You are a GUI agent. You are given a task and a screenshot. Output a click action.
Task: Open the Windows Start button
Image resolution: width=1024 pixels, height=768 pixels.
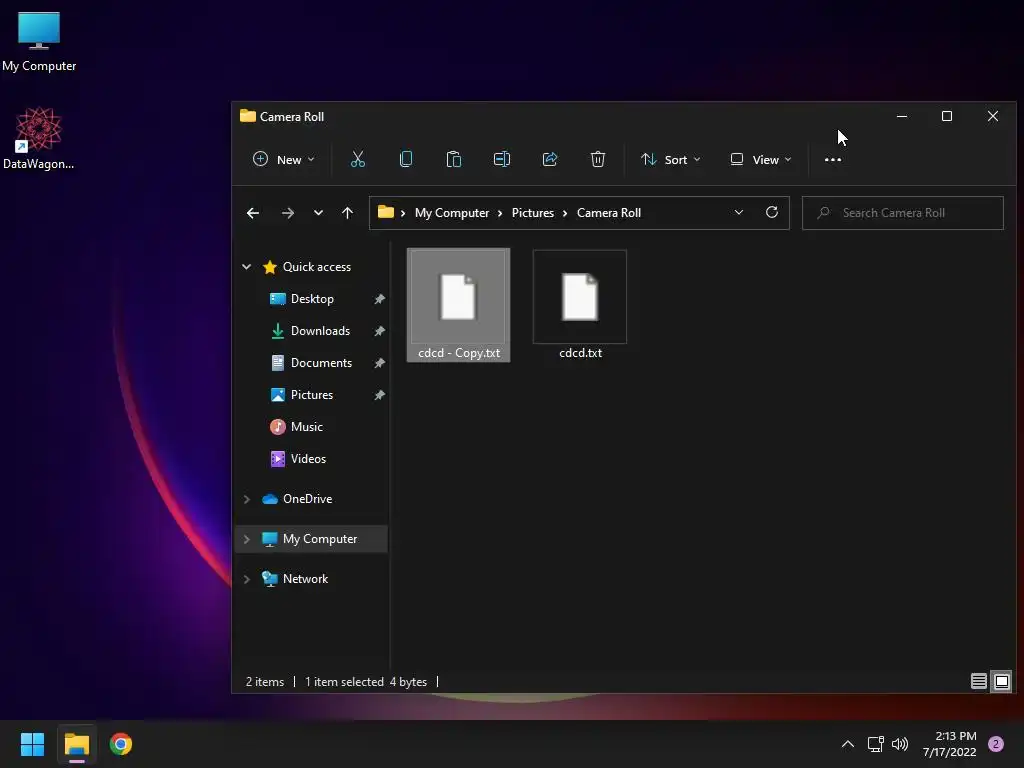32,744
